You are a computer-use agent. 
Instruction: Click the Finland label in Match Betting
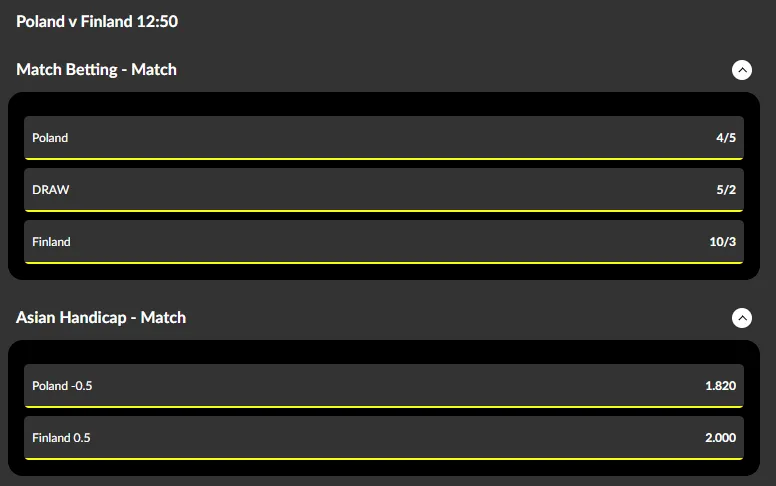[51, 242]
